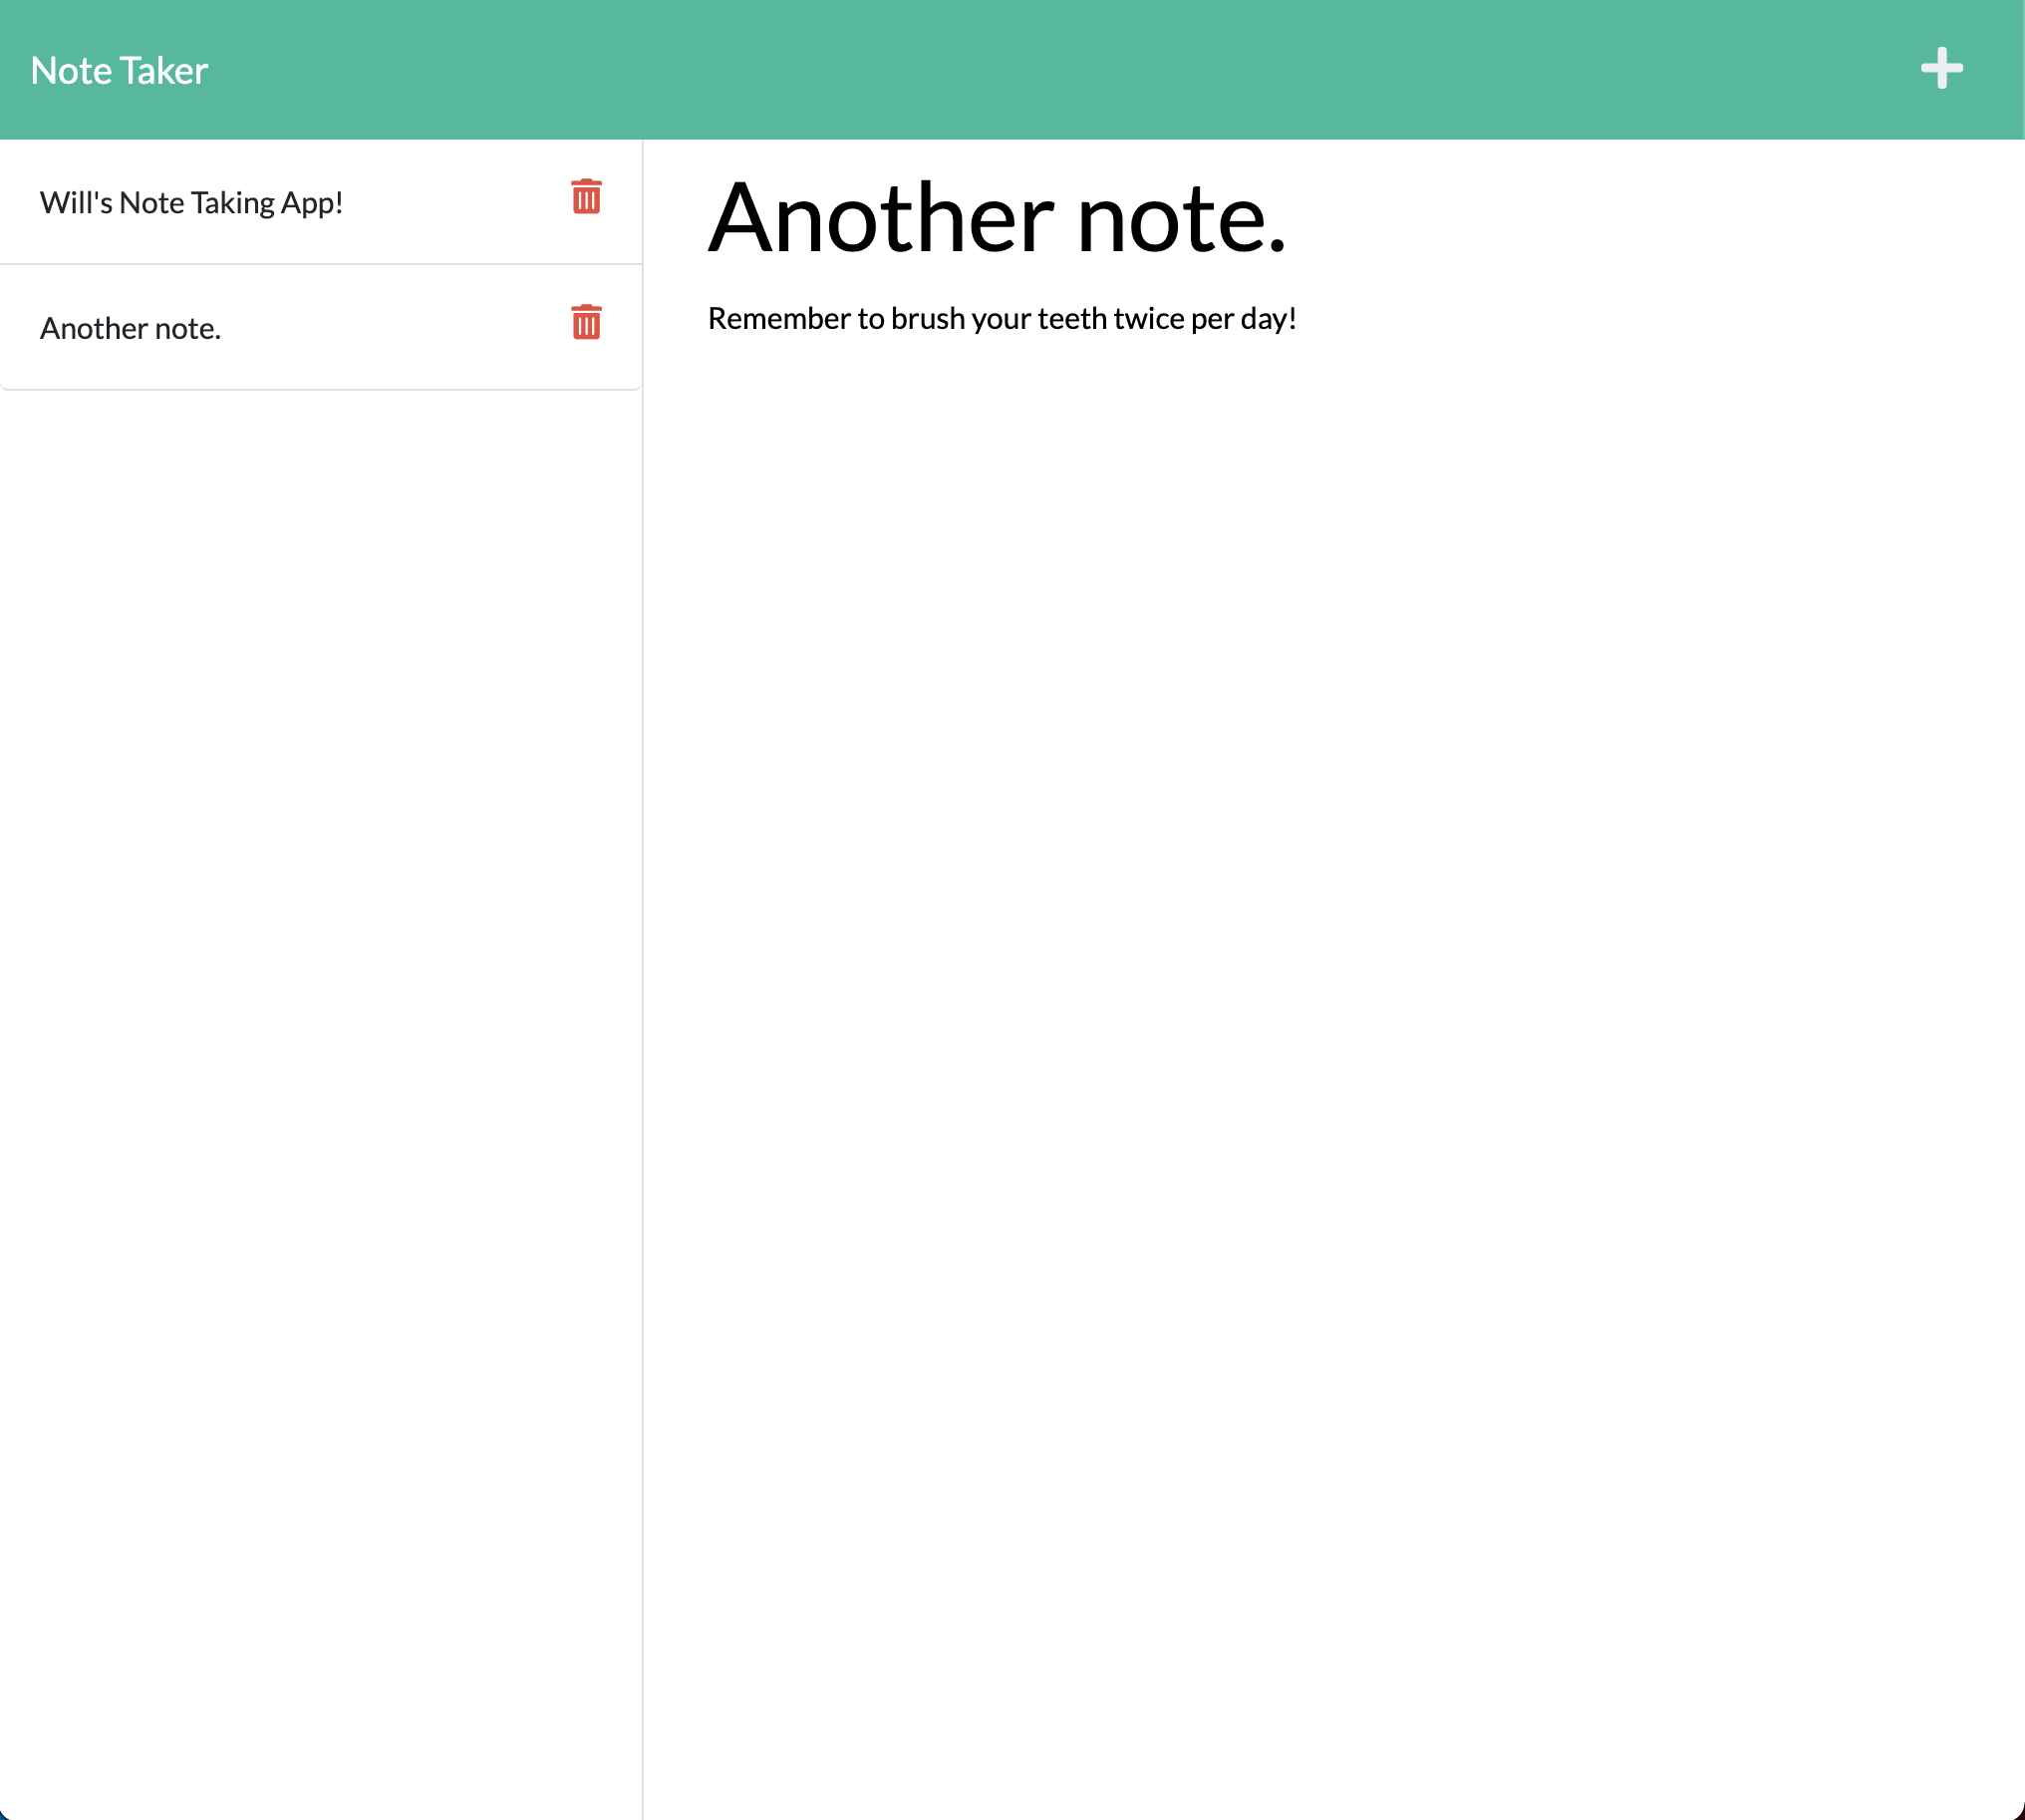The width and height of the screenshot is (2025, 1820).
Task: Open the note called Another note.
Action: (x=131, y=328)
